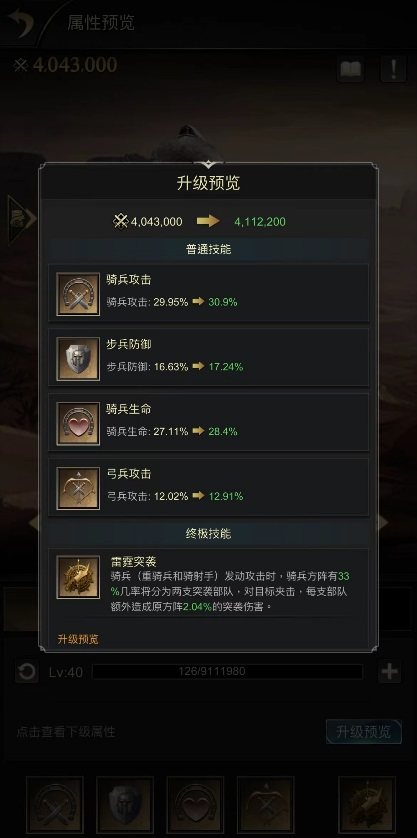Click the left side arrow tab
The height and width of the screenshot is (838, 417).
(21, 219)
